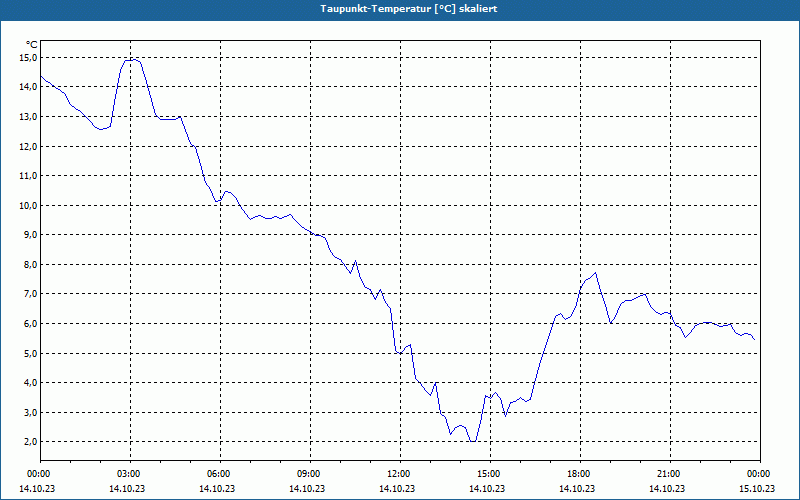Image resolution: width=800 pixels, height=500 pixels.
Task: Click the '11,0' y-axis label
Action: point(28,176)
